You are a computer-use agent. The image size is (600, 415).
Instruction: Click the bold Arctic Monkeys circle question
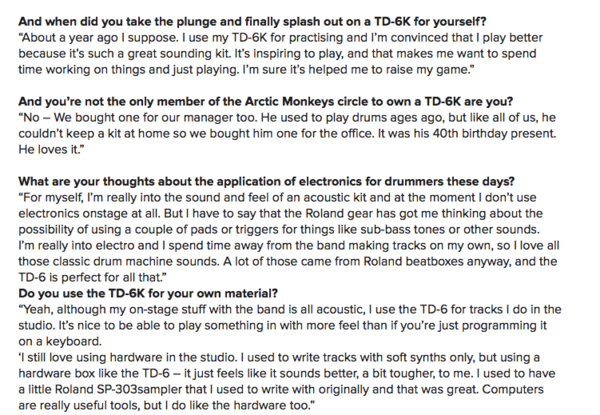tap(266, 101)
